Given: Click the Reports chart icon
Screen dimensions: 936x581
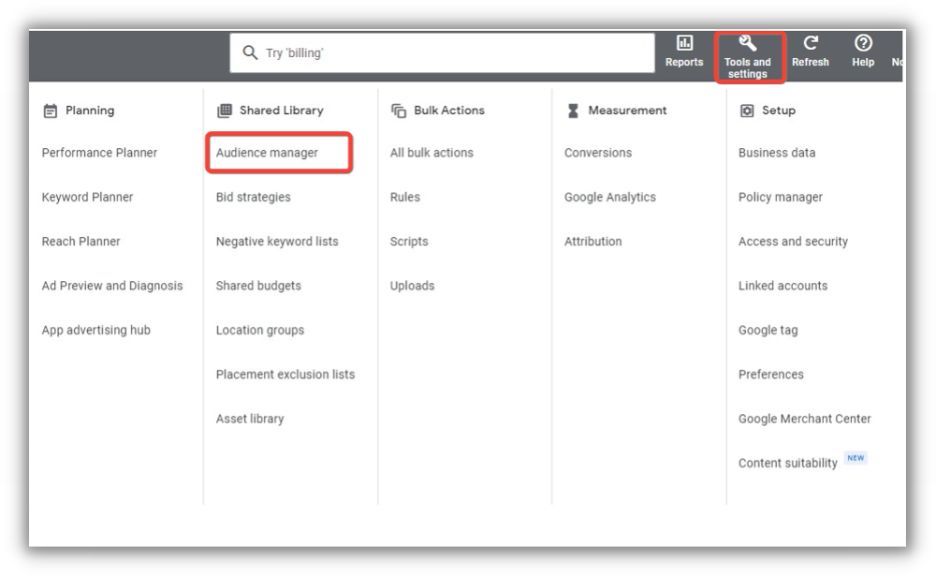Looking at the screenshot, I should [684, 43].
